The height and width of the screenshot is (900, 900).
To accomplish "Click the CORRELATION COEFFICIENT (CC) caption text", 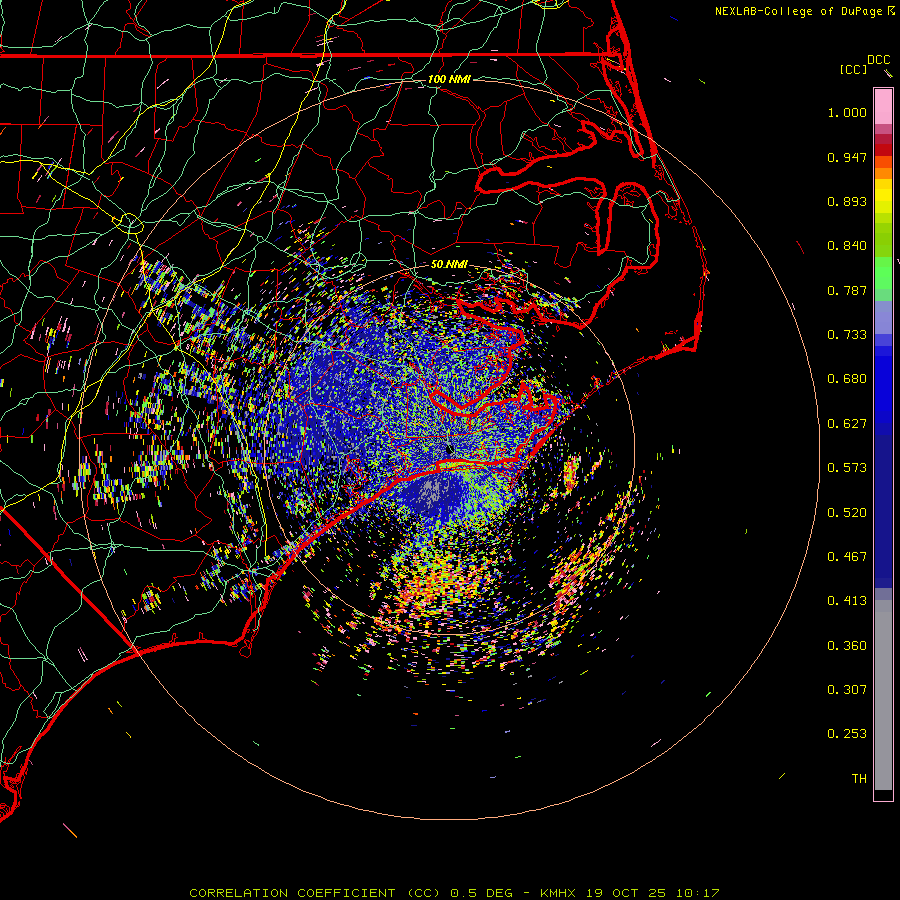I will point(315,893).
